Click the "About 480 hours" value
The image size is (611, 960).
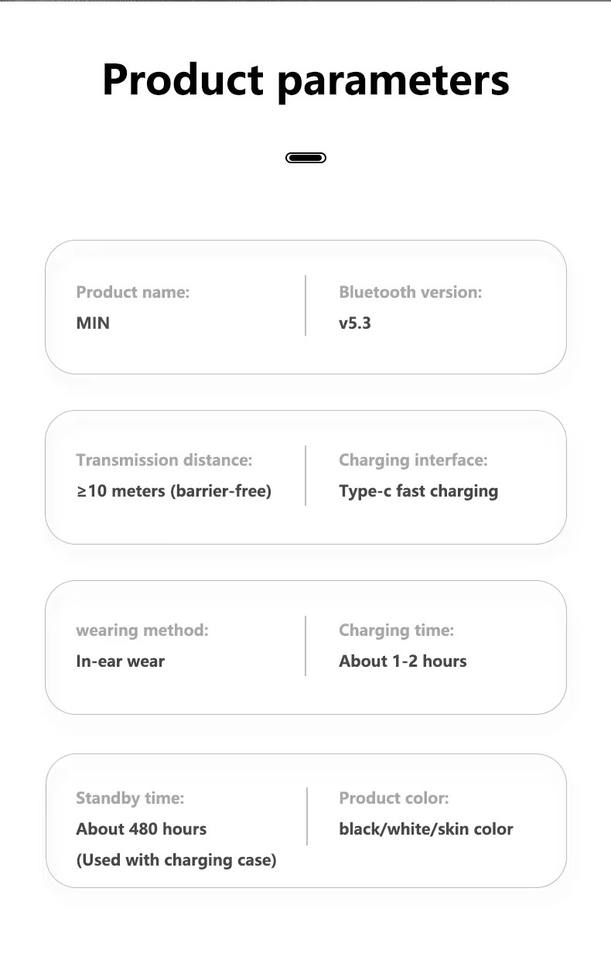141,829
